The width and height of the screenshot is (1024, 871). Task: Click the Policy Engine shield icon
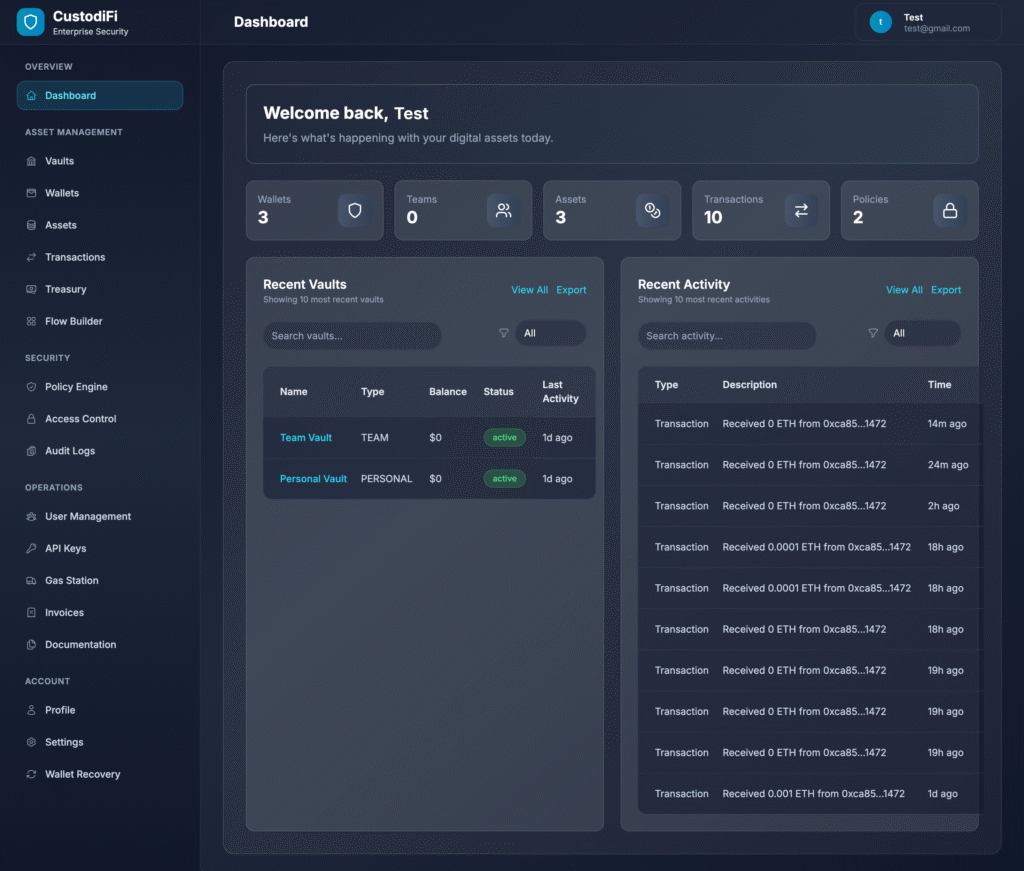(31, 387)
